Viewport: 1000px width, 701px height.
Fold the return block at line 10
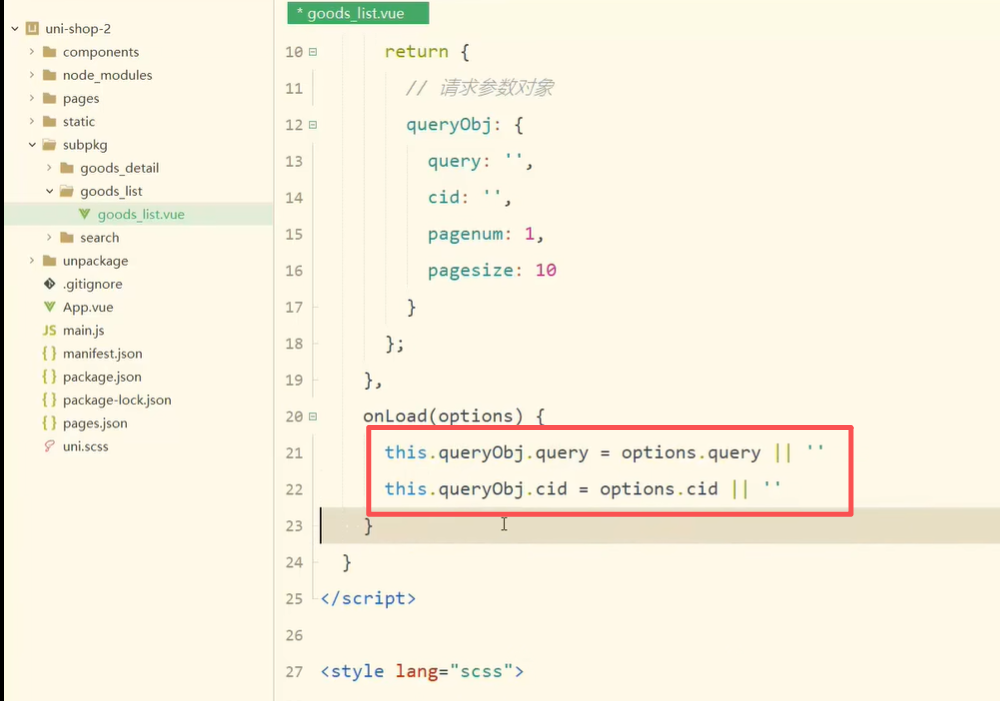point(312,52)
